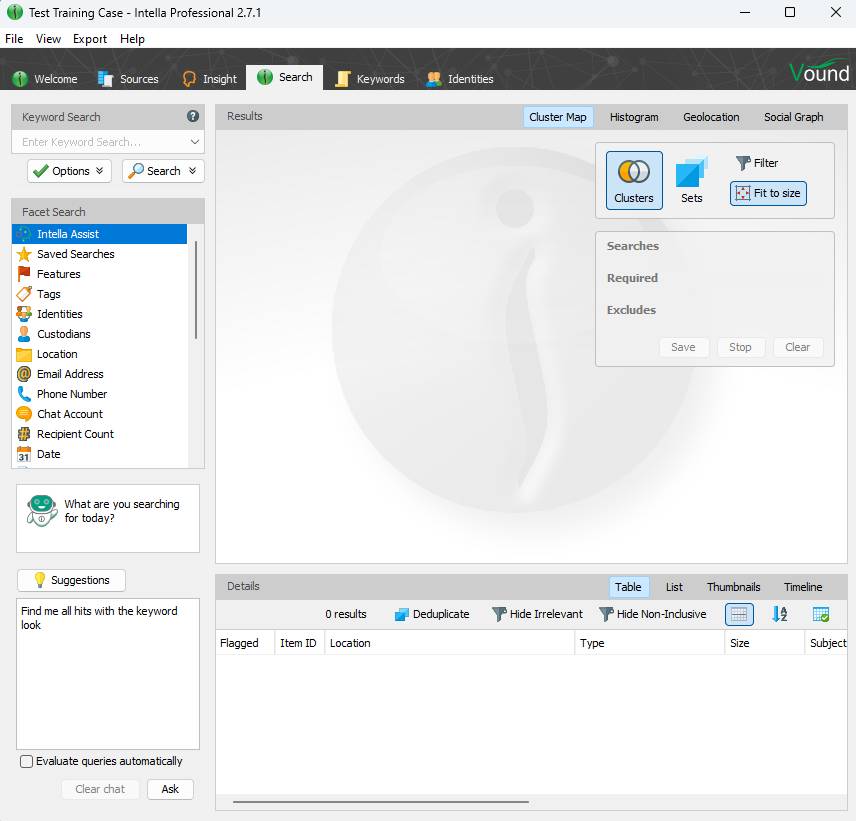Open the Keyword Search help icon

[x=193, y=116]
